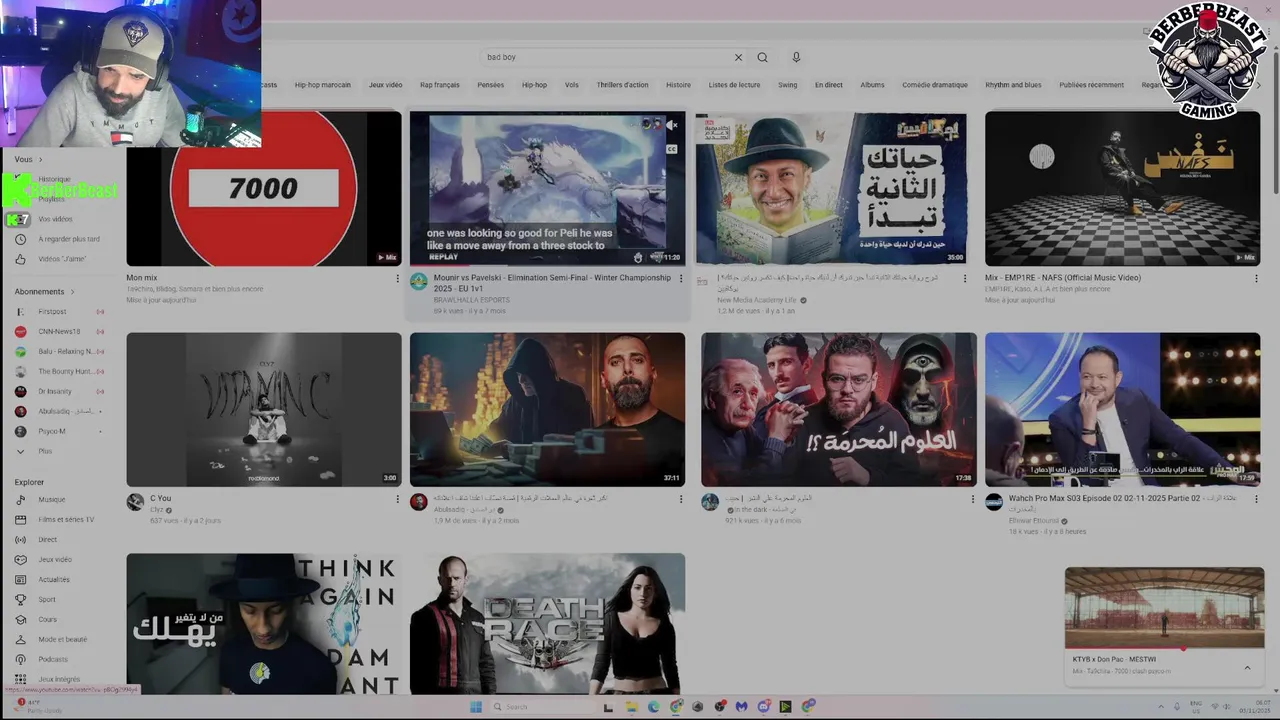
Task: Click in the 'bad boy' search field
Action: pos(607,57)
